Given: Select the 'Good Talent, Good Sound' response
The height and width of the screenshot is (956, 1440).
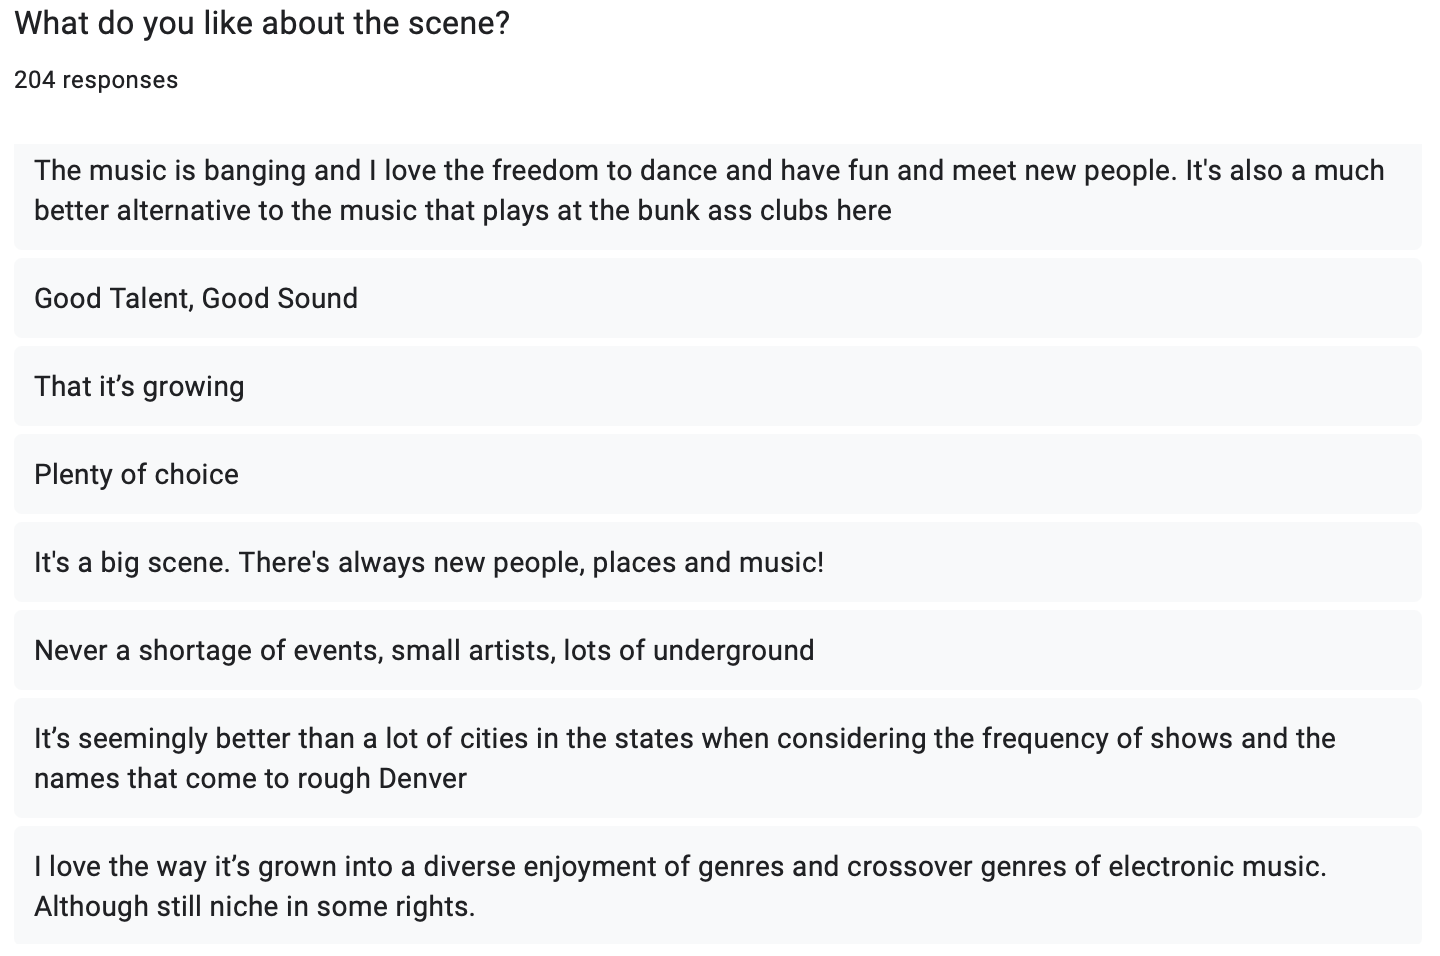Looking at the screenshot, I should coord(718,298).
